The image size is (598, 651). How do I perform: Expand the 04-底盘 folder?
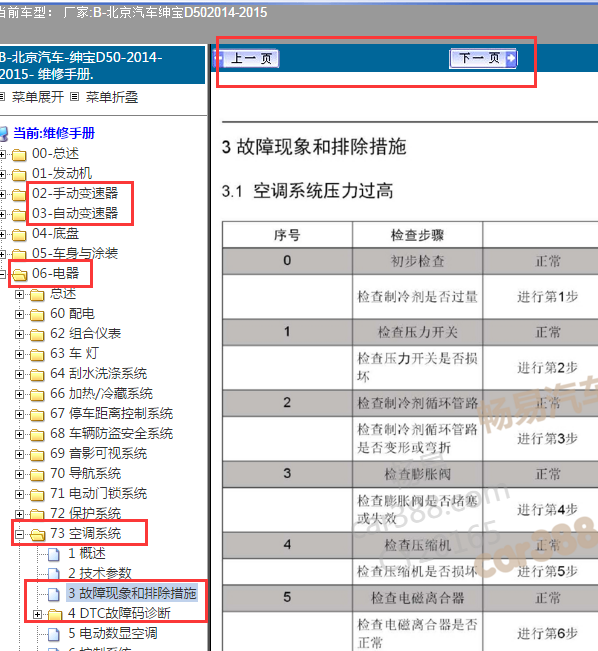(x=2, y=235)
